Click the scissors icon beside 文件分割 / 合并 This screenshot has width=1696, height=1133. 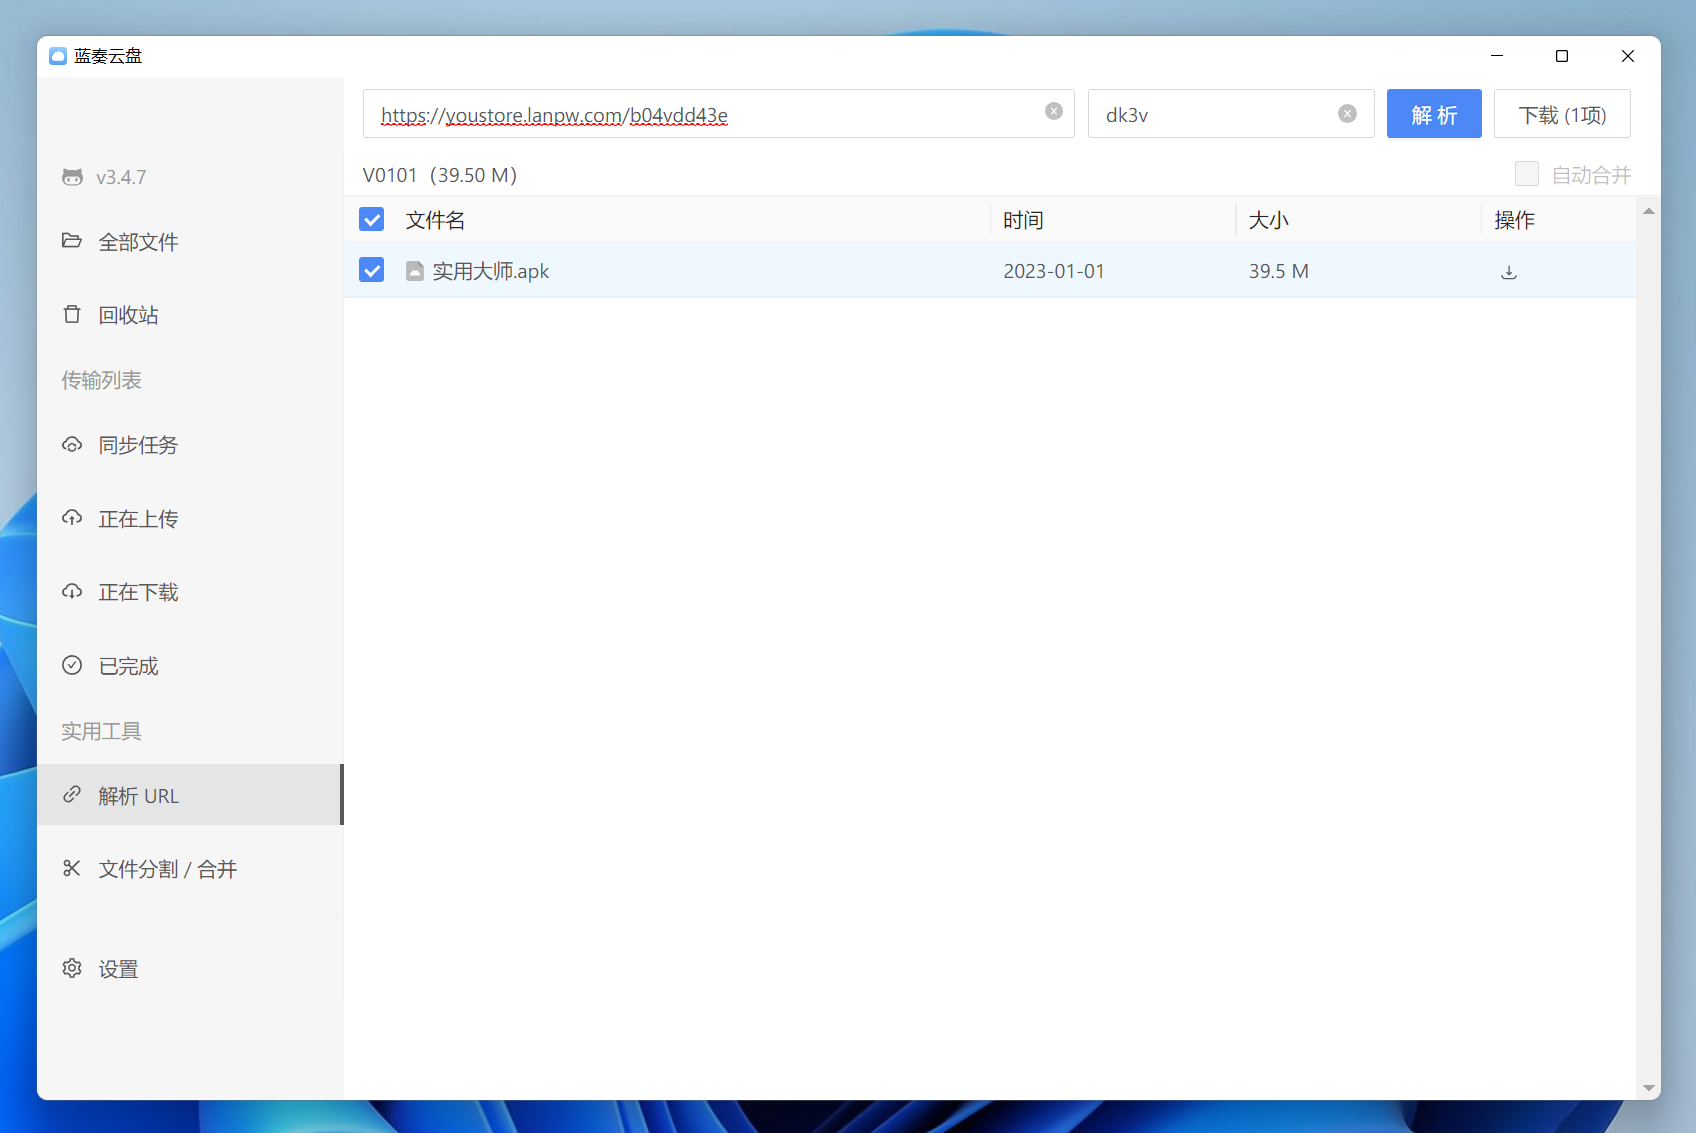tap(72, 868)
